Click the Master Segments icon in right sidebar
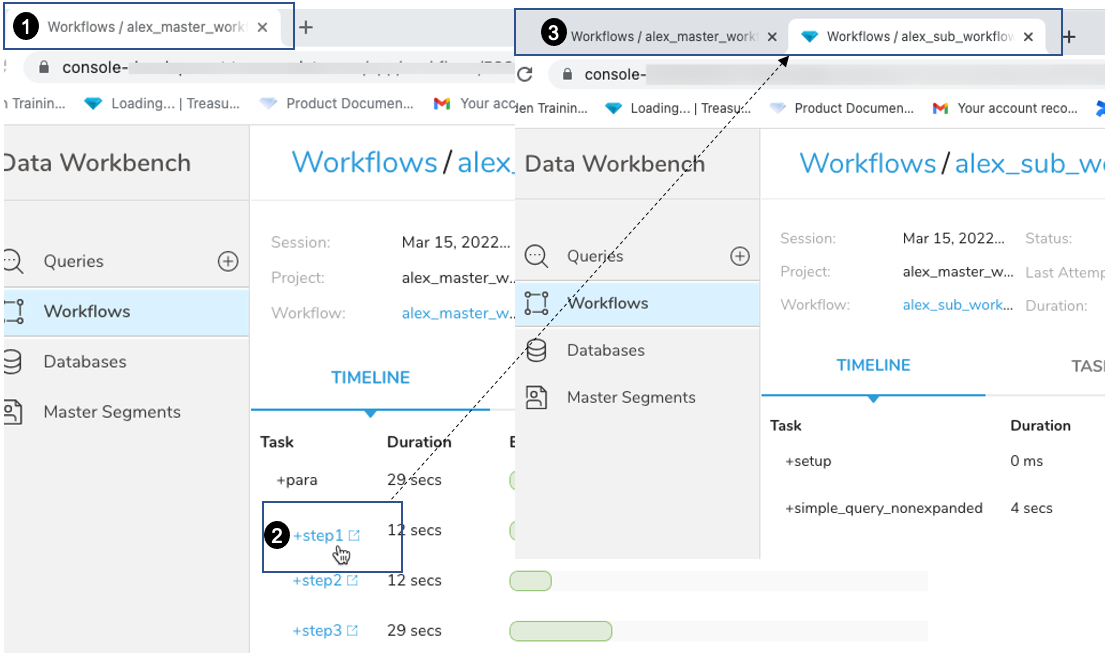1105x653 pixels. pyautogui.click(x=537, y=397)
